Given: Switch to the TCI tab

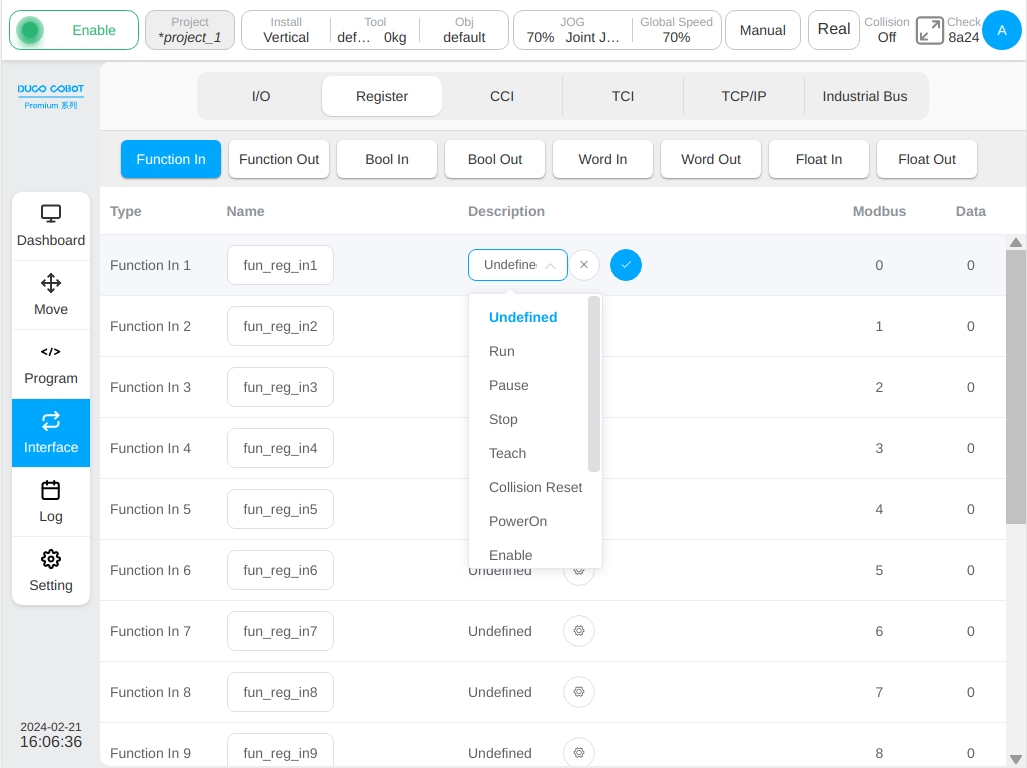Looking at the screenshot, I should click(x=623, y=96).
